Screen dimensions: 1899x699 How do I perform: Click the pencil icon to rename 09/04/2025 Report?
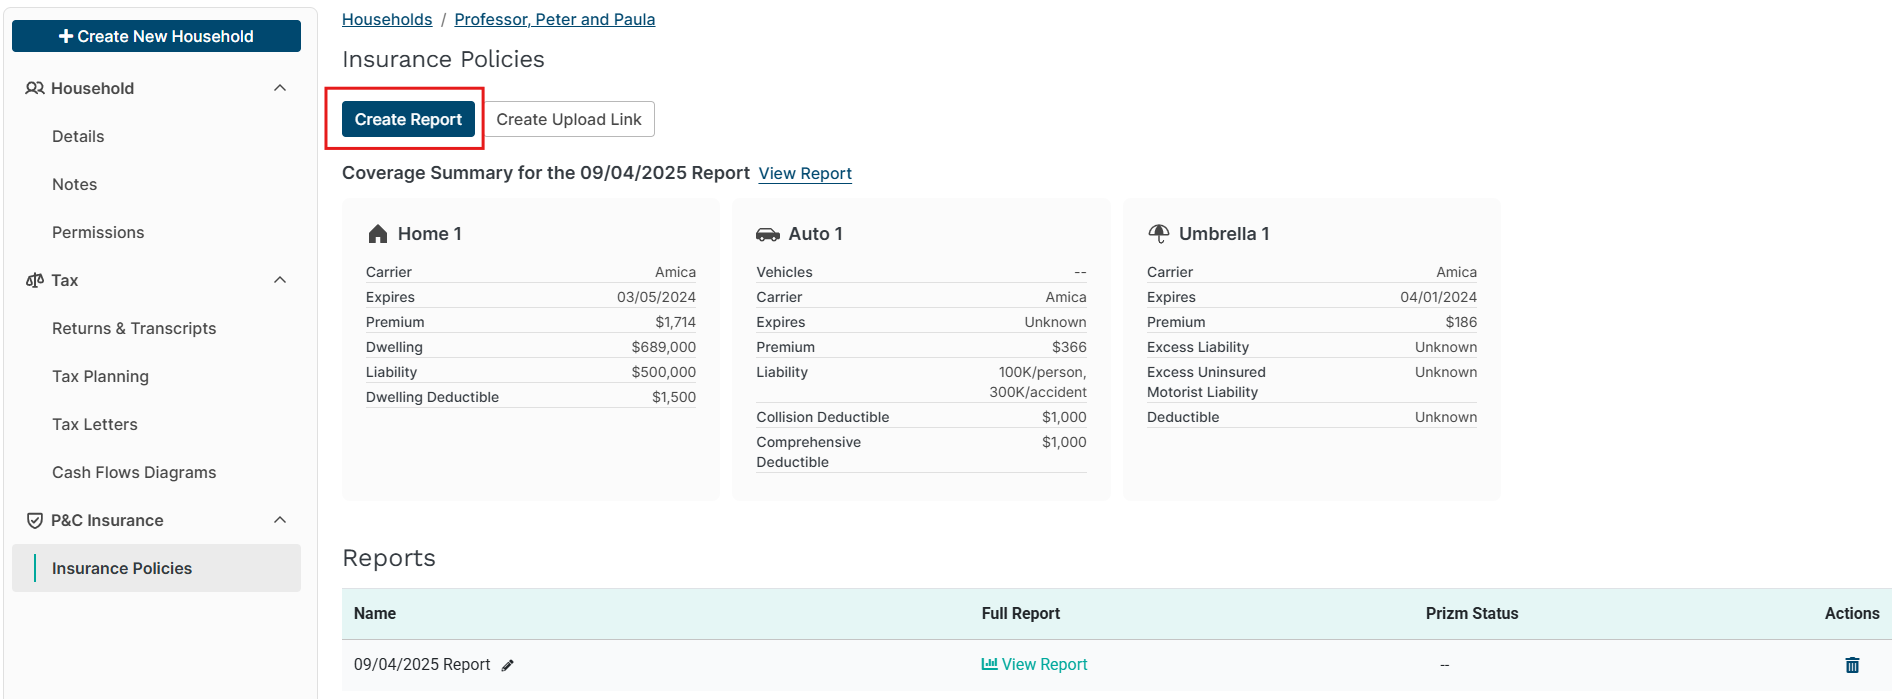coord(508,666)
